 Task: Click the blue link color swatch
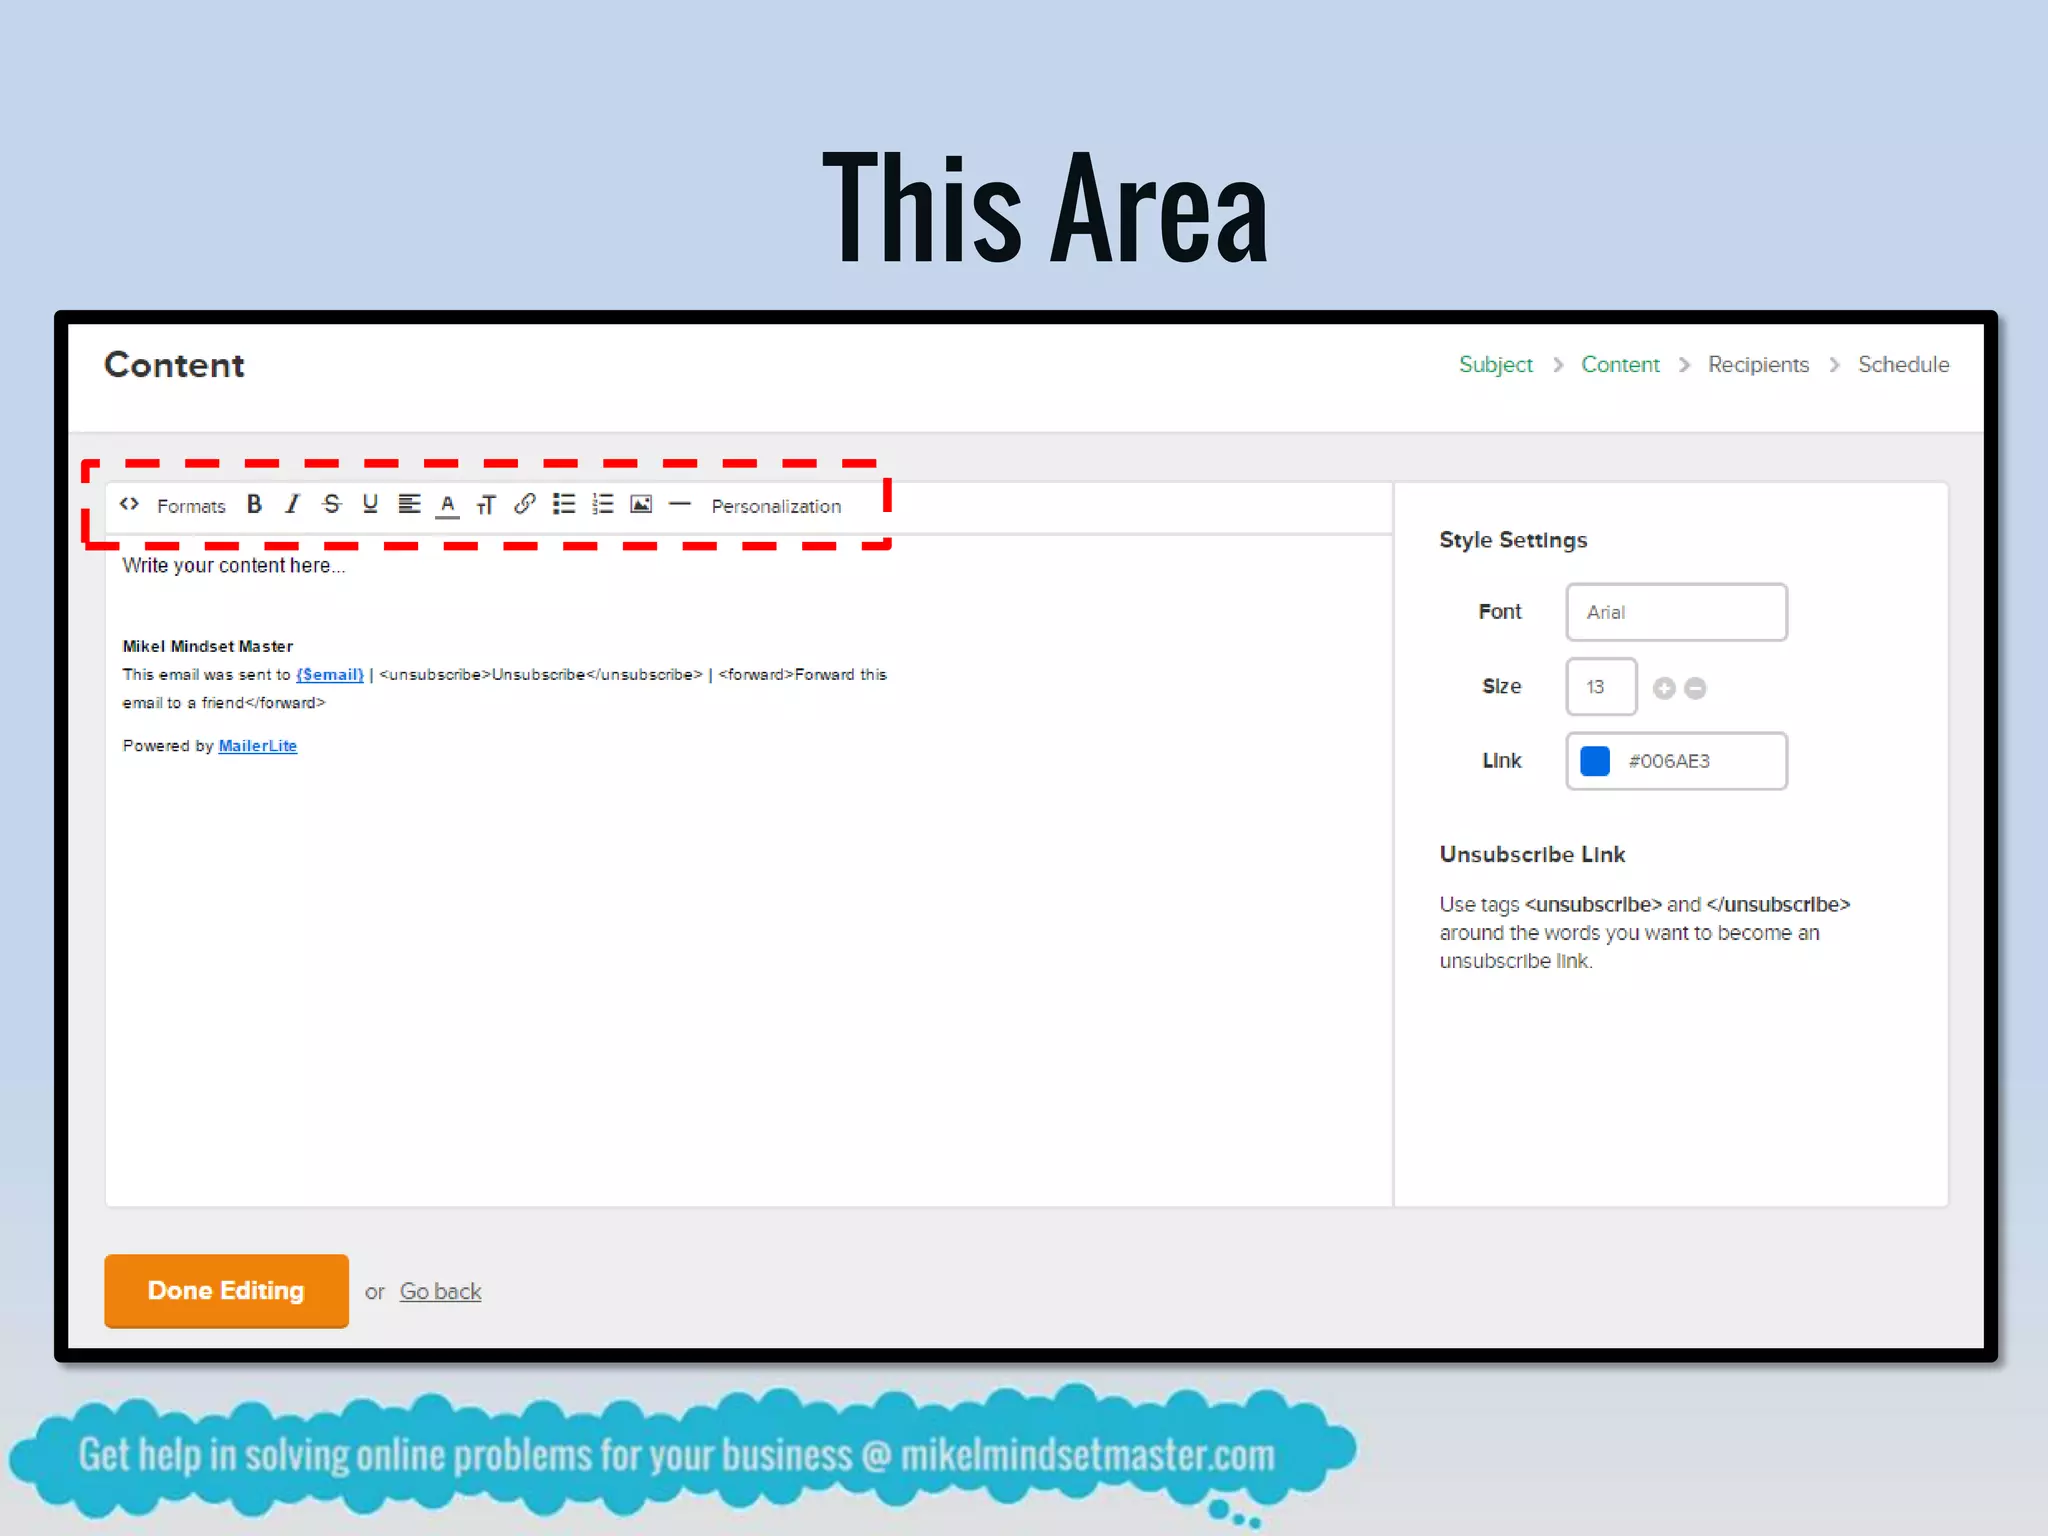(1595, 761)
